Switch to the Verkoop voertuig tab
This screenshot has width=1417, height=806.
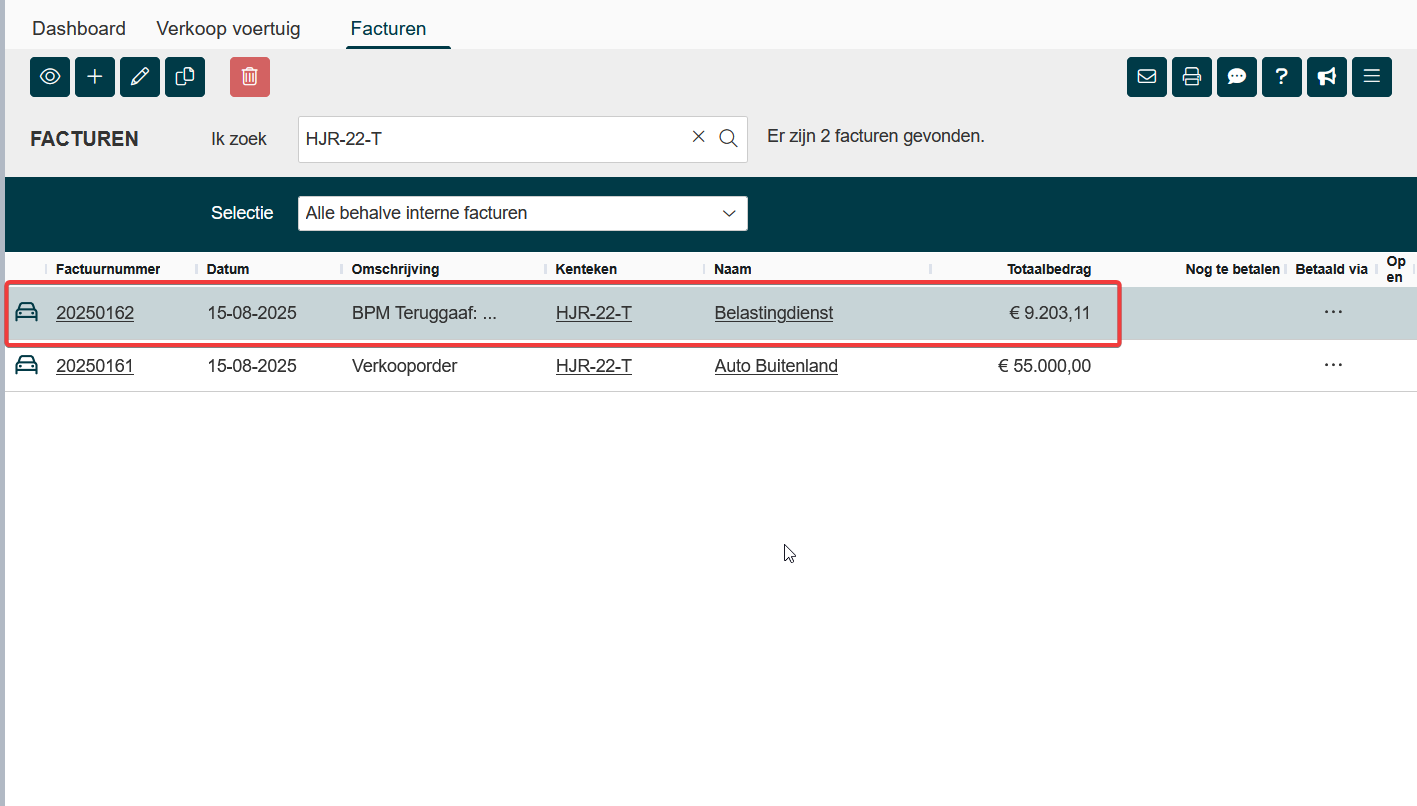tap(228, 28)
